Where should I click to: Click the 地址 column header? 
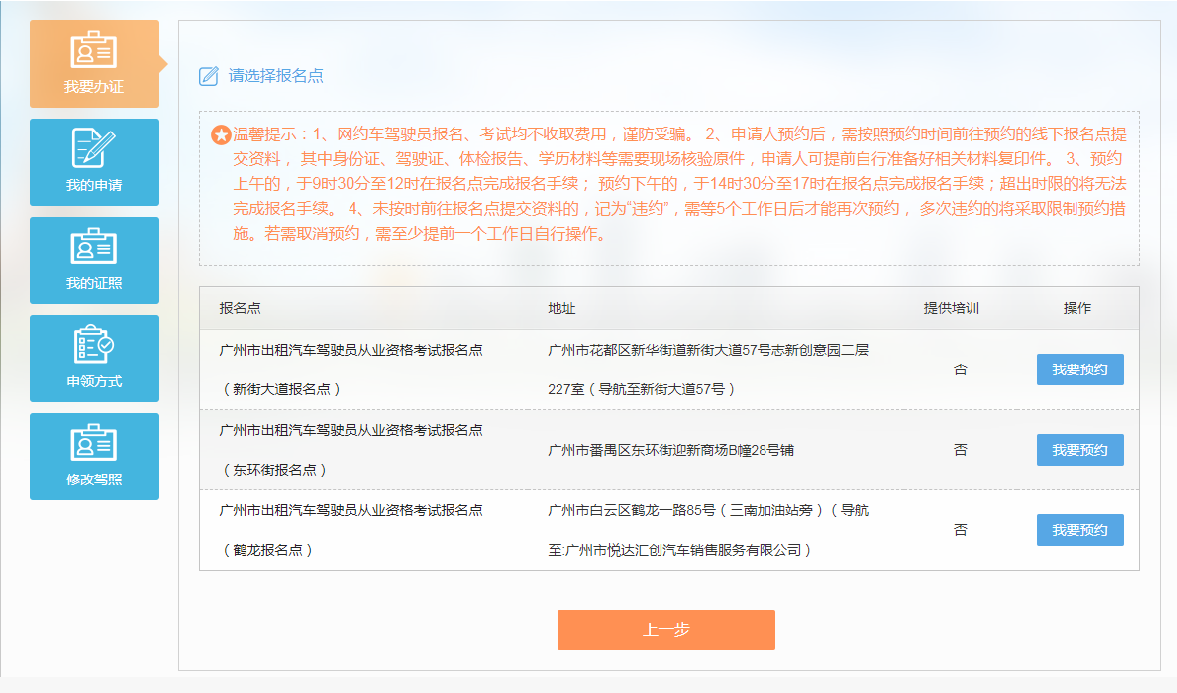(x=562, y=308)
